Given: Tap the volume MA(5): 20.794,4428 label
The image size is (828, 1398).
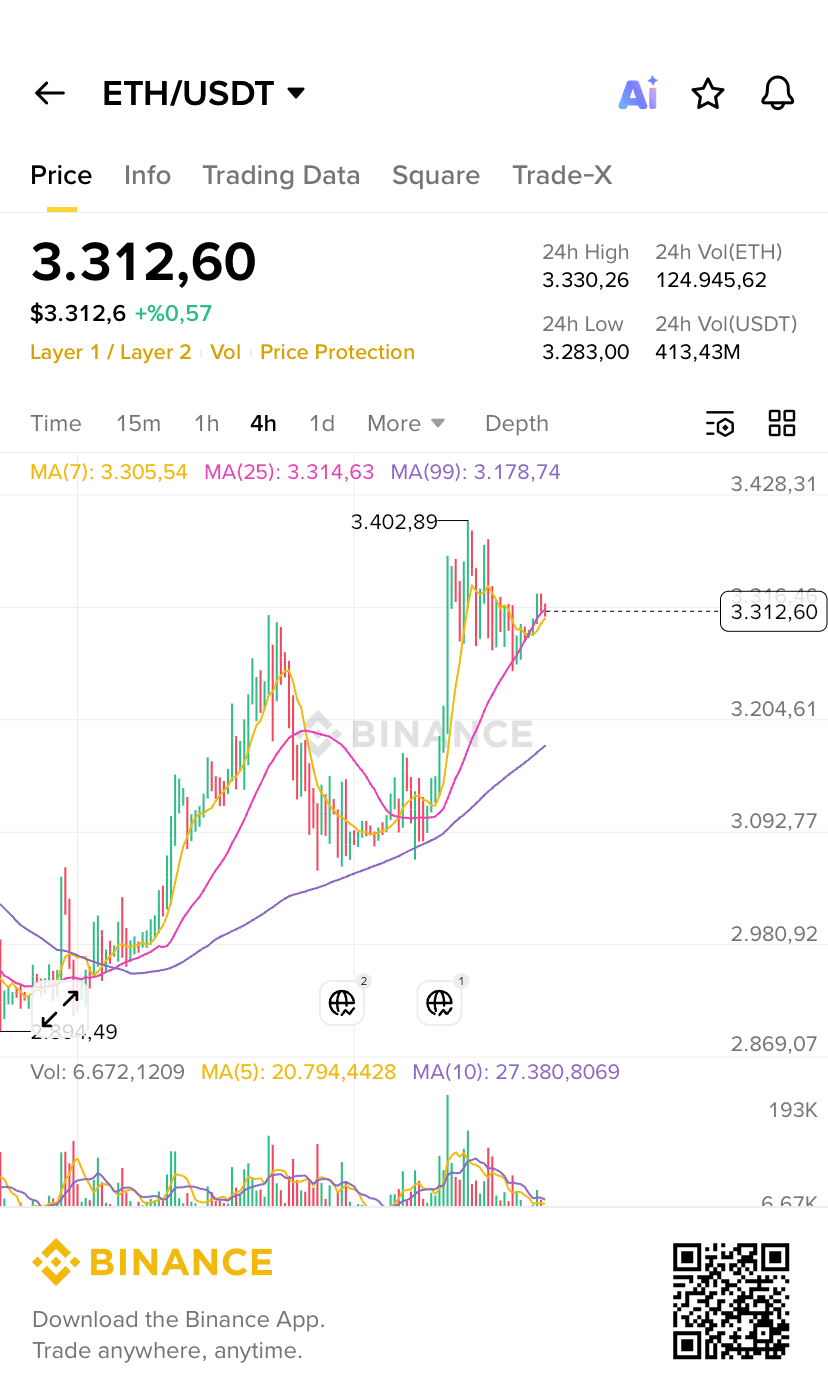Looking at the screenshot, I should click(x=299, y=1072).
